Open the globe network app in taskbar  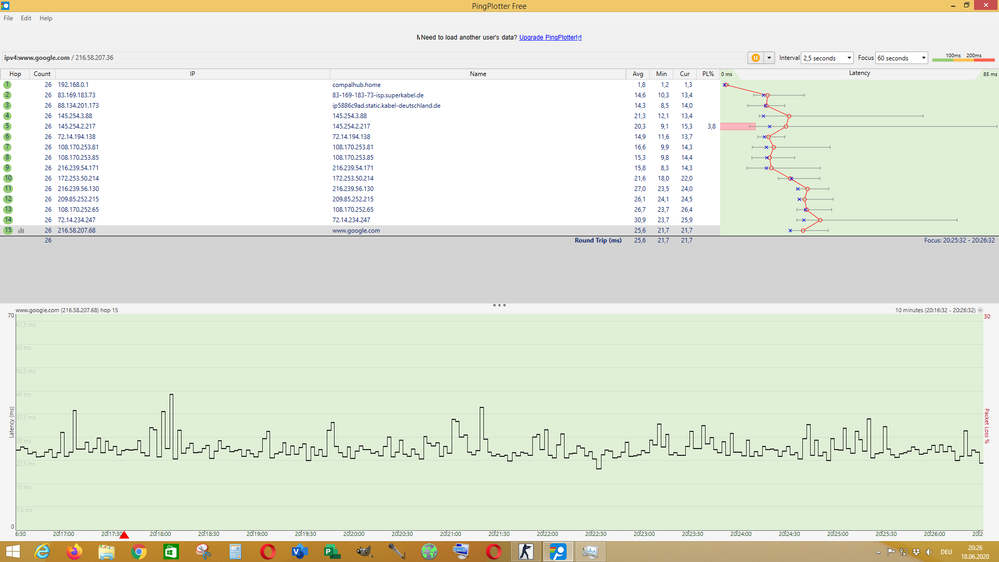coord(429,552)
